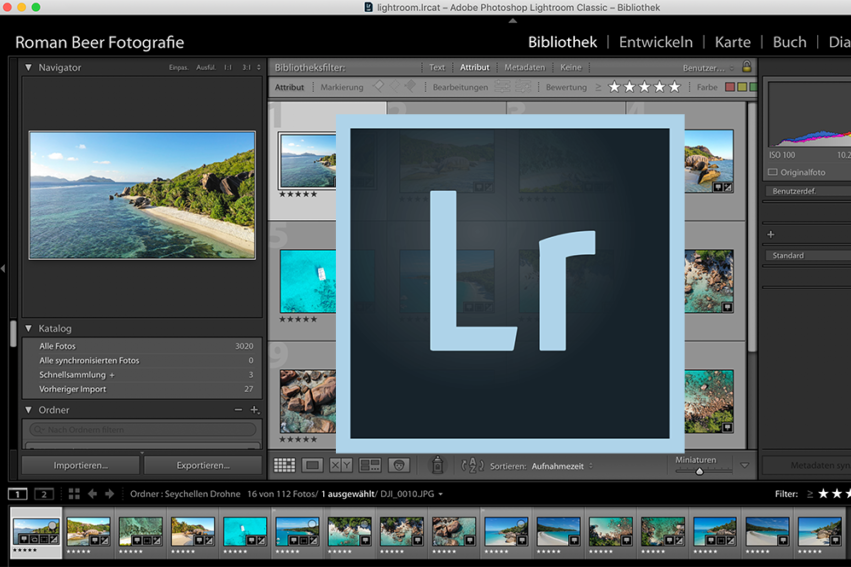Select Vorheriger Import catalog row
The width and height of the screenshot is (851, 567).
142,389
